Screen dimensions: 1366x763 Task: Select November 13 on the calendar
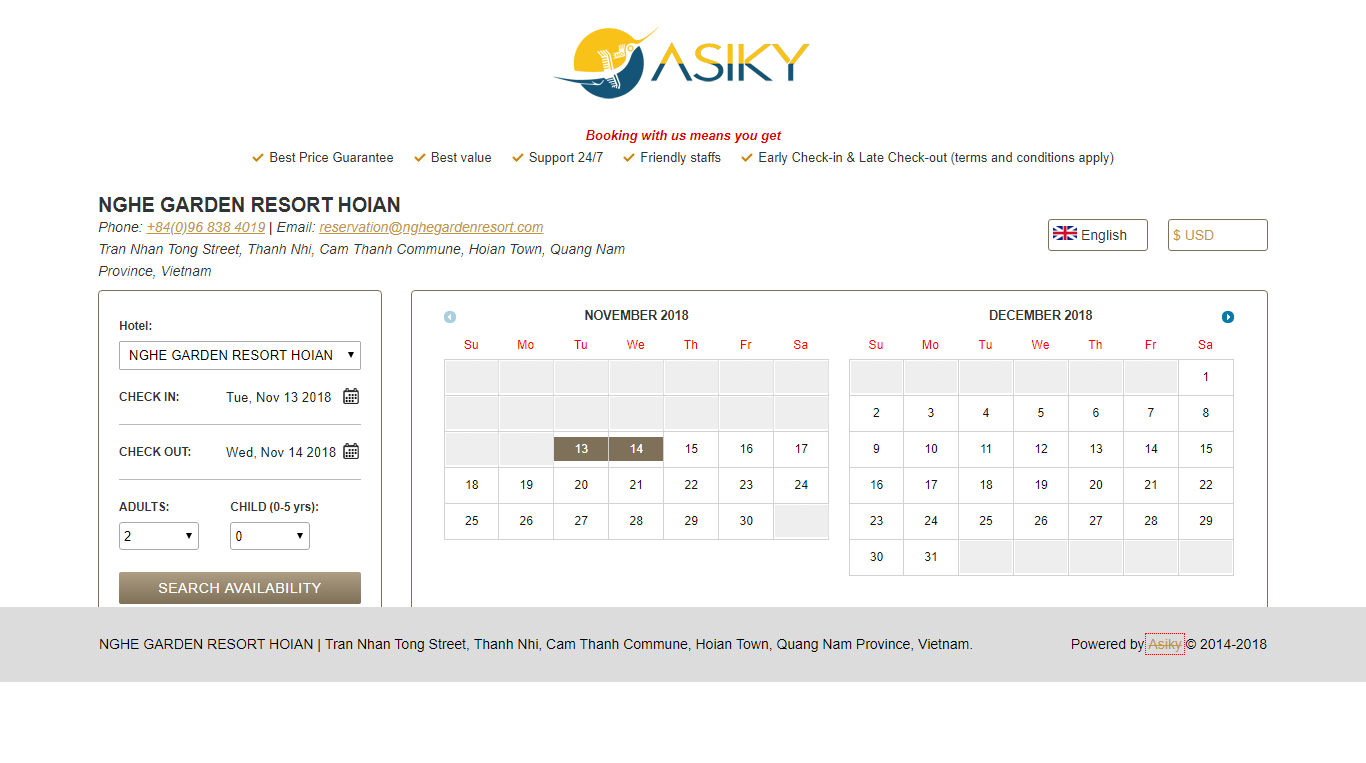tap(581, 448)
